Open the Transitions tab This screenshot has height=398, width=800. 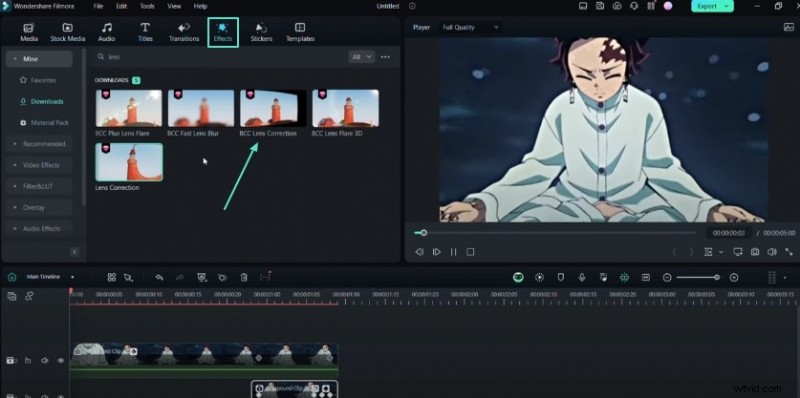(x=184, y=32)
